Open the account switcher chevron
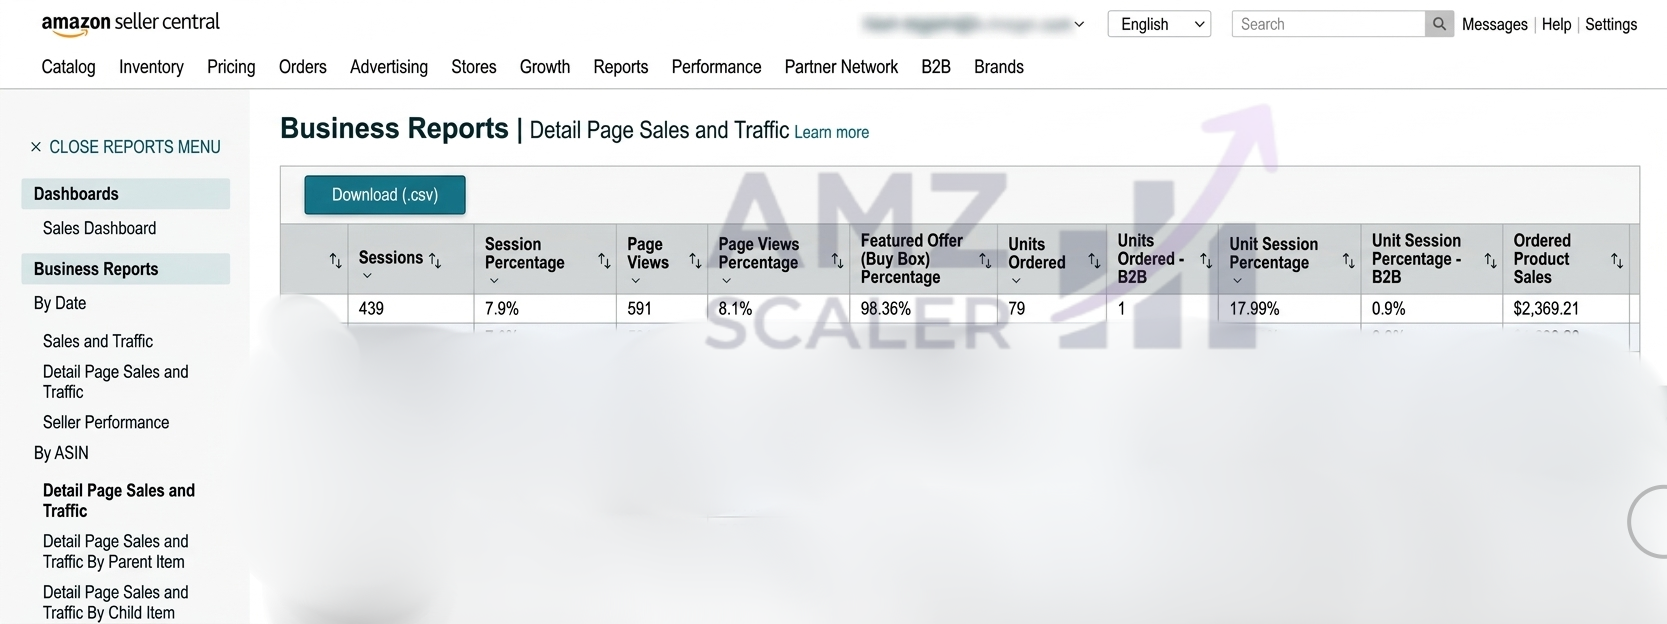 point(1079,24)
